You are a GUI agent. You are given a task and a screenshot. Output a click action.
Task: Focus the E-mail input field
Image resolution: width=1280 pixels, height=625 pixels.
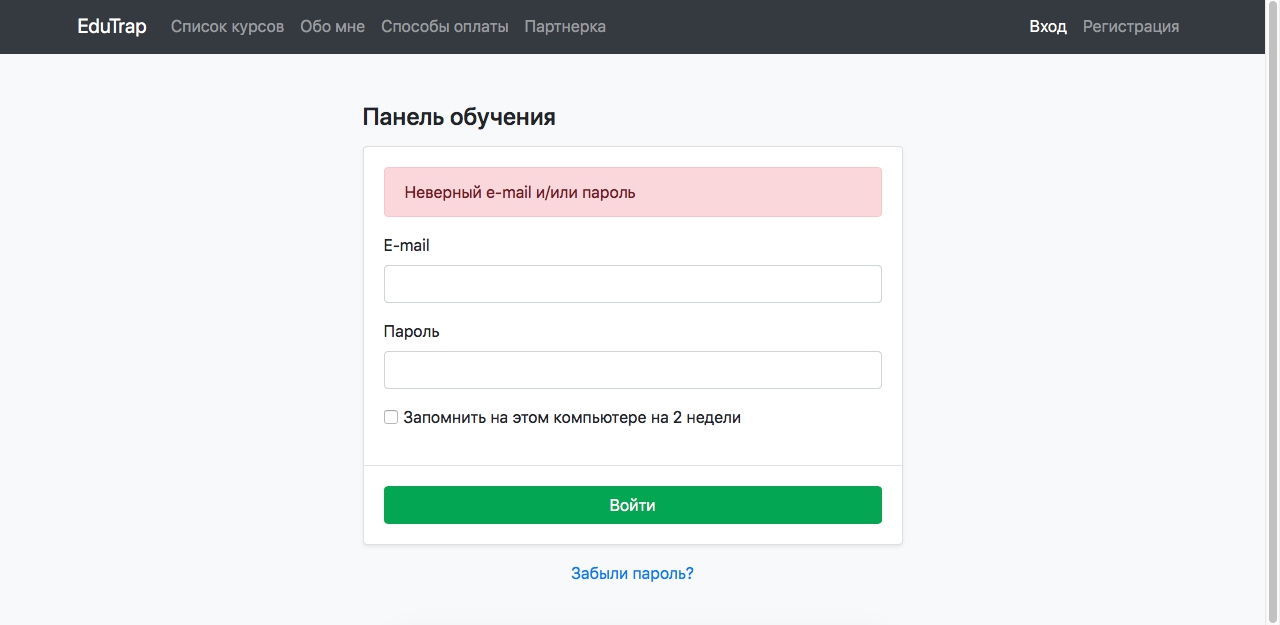[x=632, y=284]
